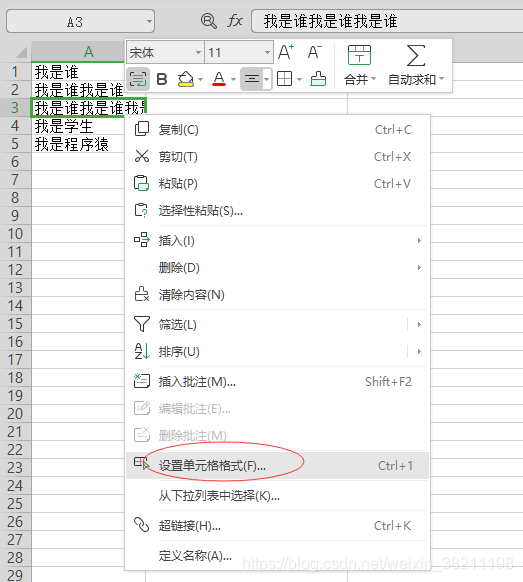Viewport: 523px width, 582px height.
Task: Click the increase font size icon
Action: [286, 52]
